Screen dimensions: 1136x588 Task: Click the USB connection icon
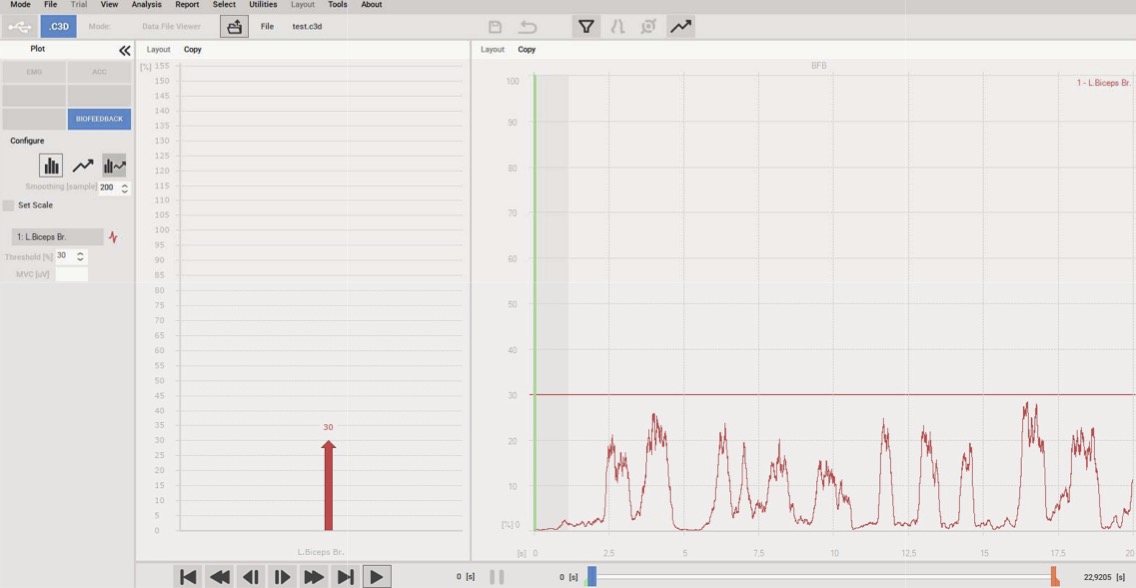(20, 27)
